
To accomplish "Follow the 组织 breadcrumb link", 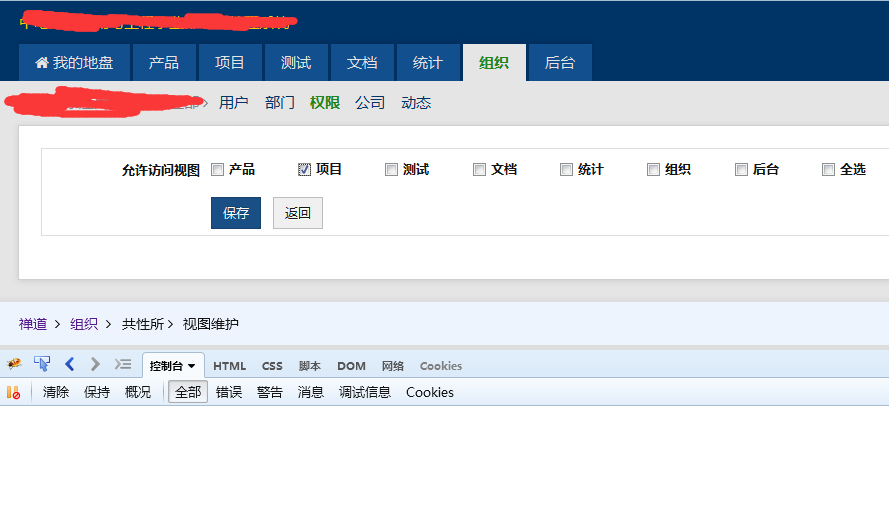I will [x=84, y=324].
